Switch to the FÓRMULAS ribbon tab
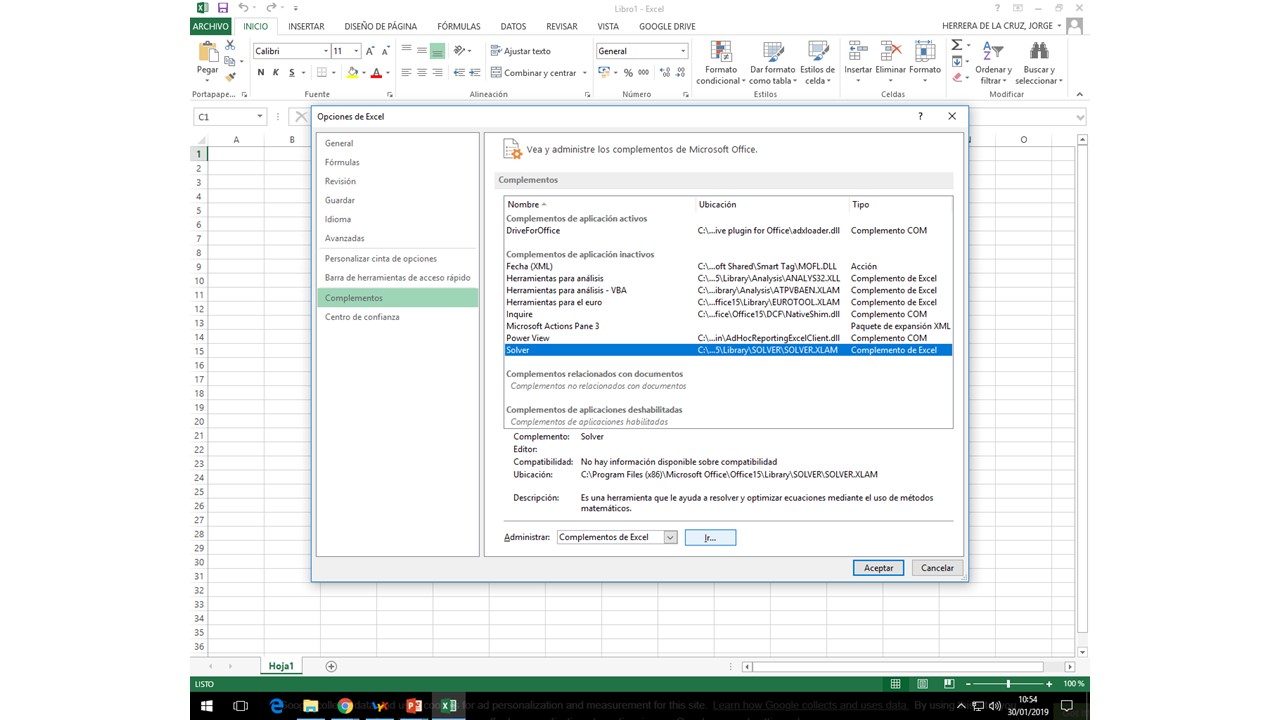This screenshot has height=720, width=1280. 458,26
